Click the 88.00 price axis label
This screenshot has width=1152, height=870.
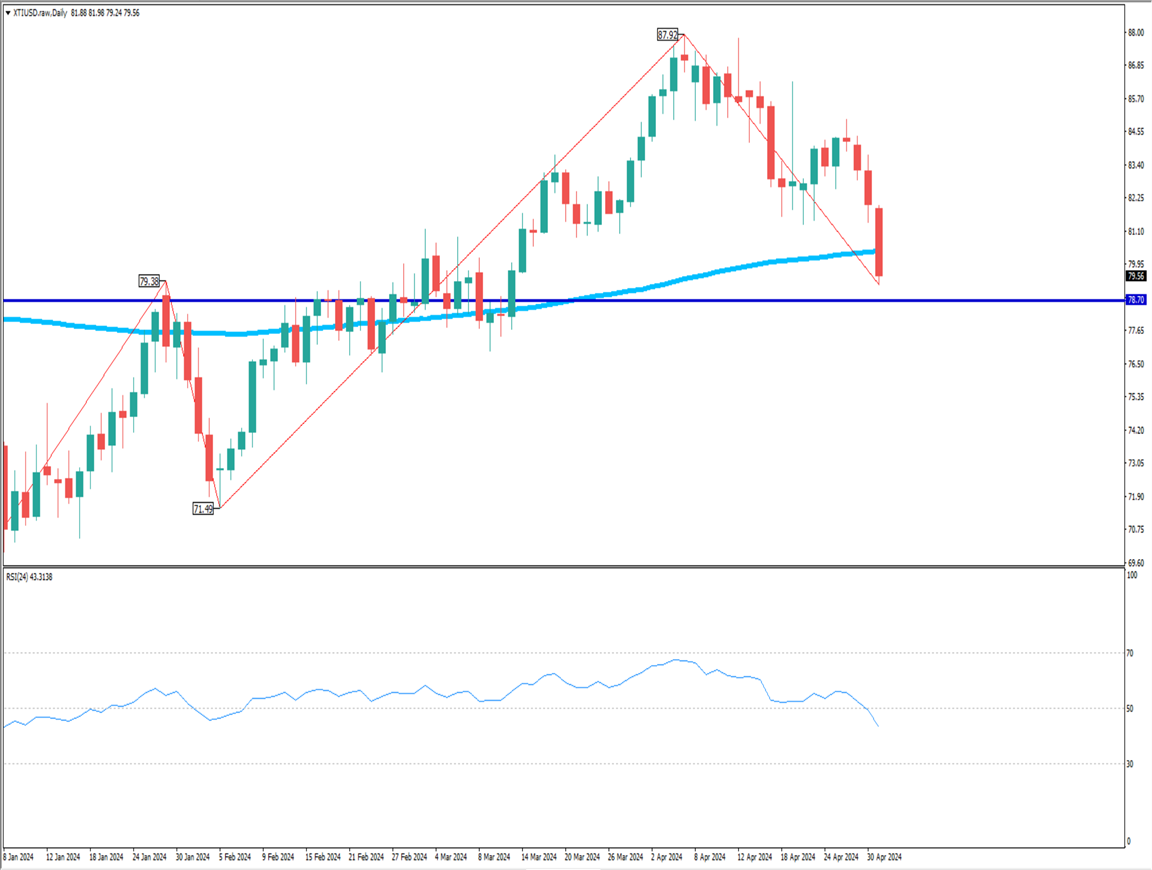click(1135, 33)
